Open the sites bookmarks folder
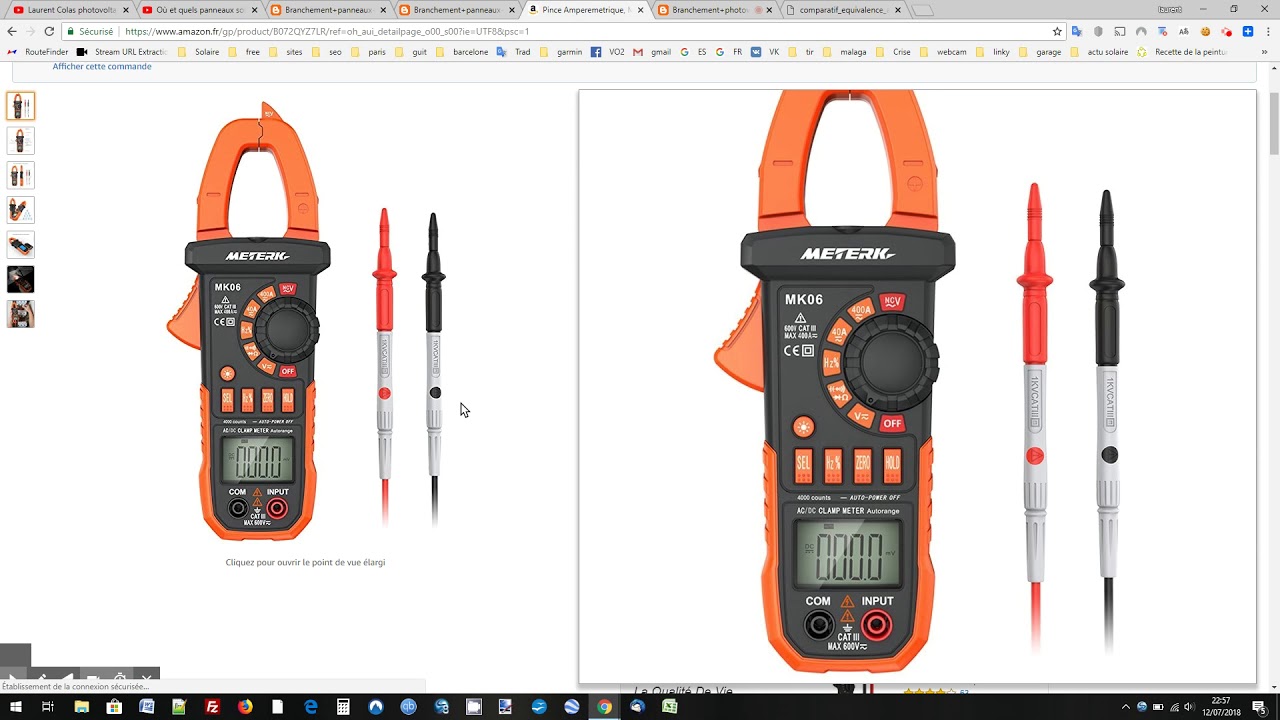Viewport: 1280px width, 720px height. 286,52
